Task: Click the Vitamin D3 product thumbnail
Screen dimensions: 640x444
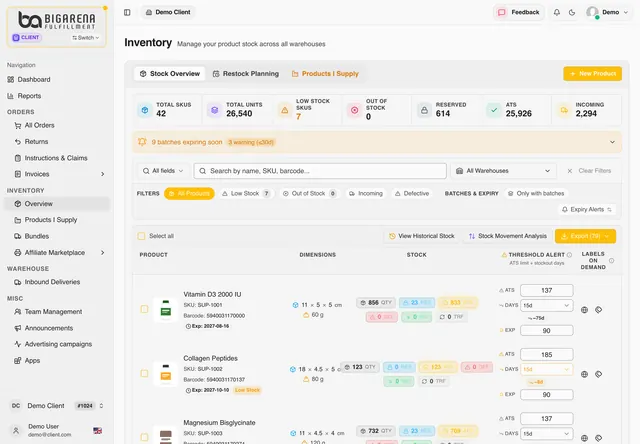Action: pyautogui.click(x=166, y=310)
